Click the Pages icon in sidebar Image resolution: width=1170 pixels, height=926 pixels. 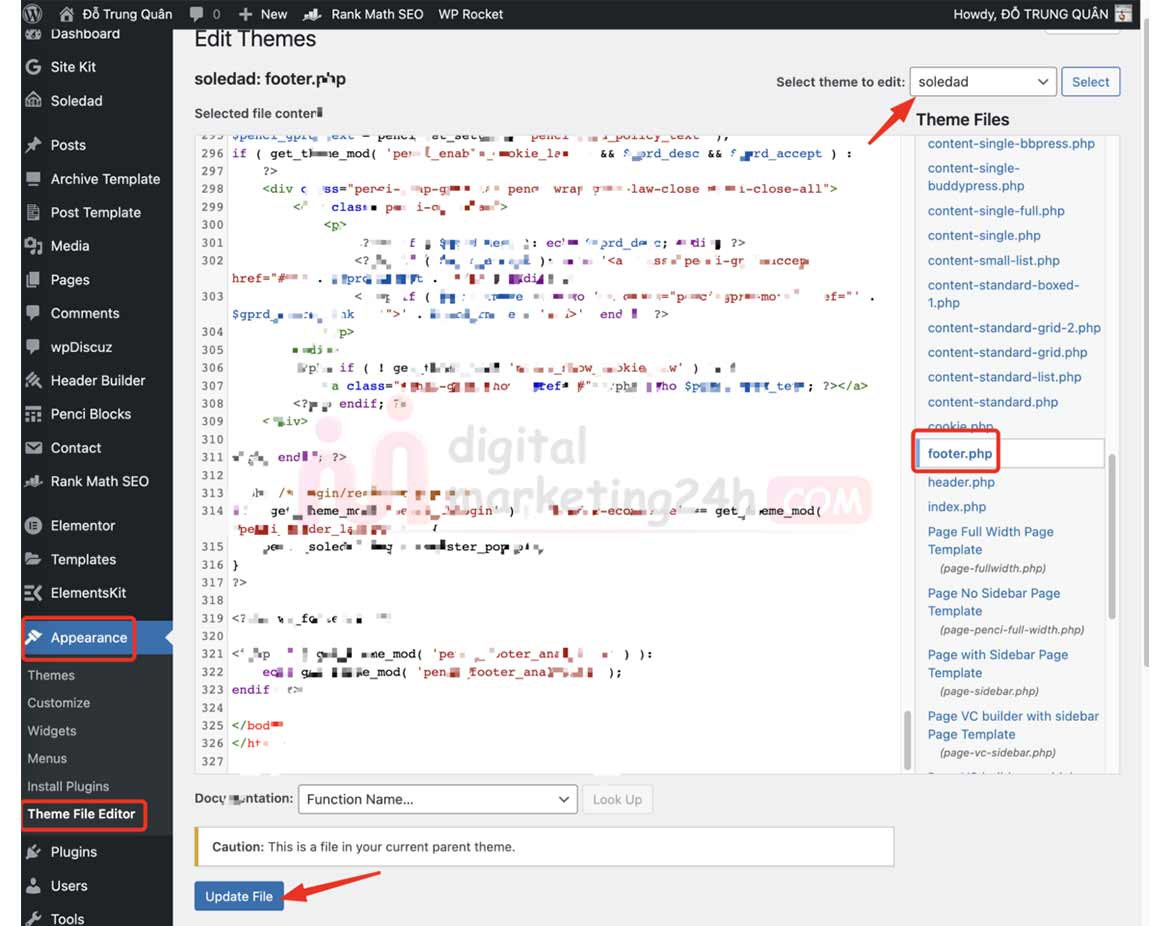click(x=33, y=279)
